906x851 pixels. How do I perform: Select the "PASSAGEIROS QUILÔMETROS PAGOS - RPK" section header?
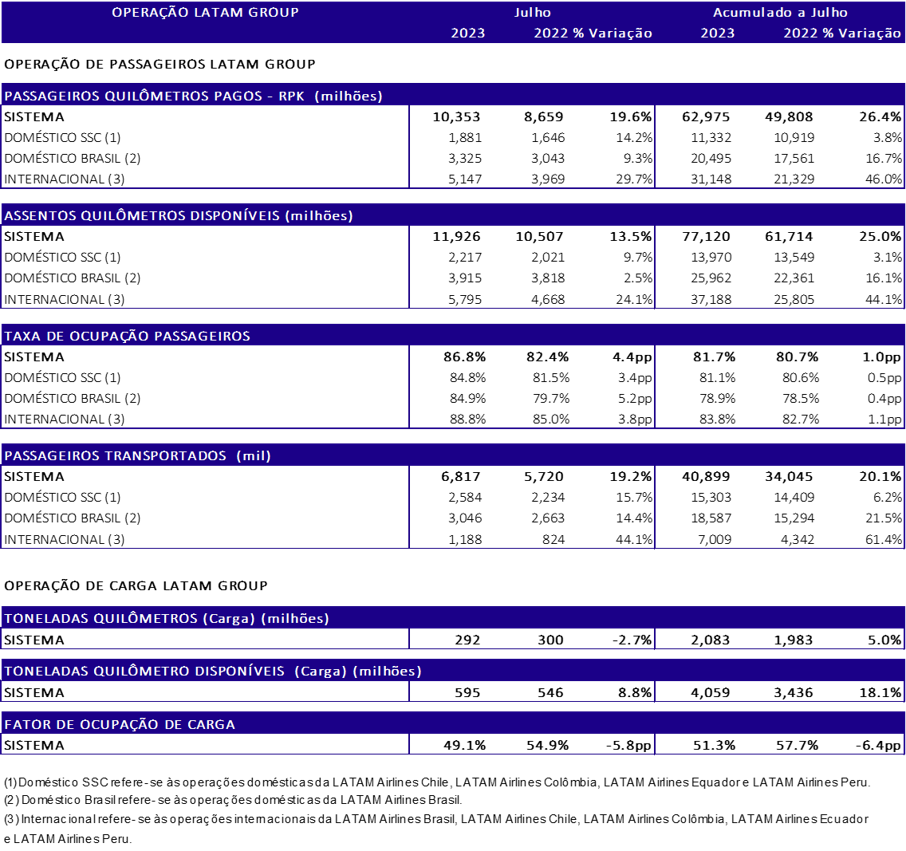coord(194,96)
